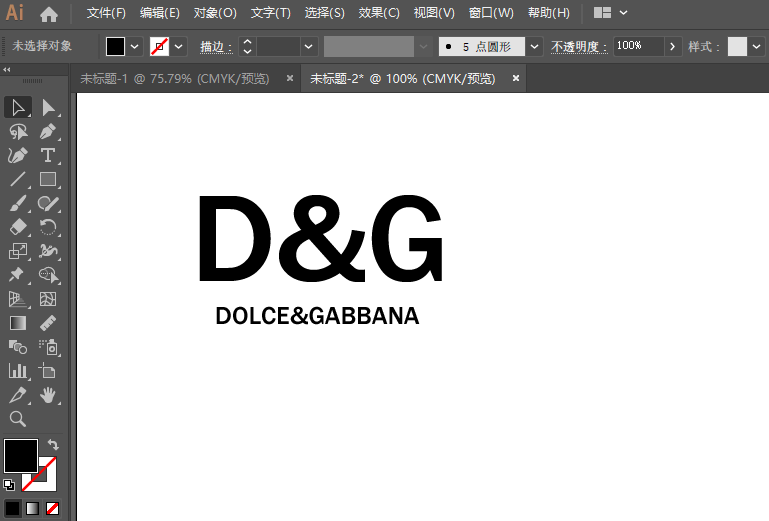Select the Shape Builder tool
This screenshot has height=521, width=769.
pos(48,275)
